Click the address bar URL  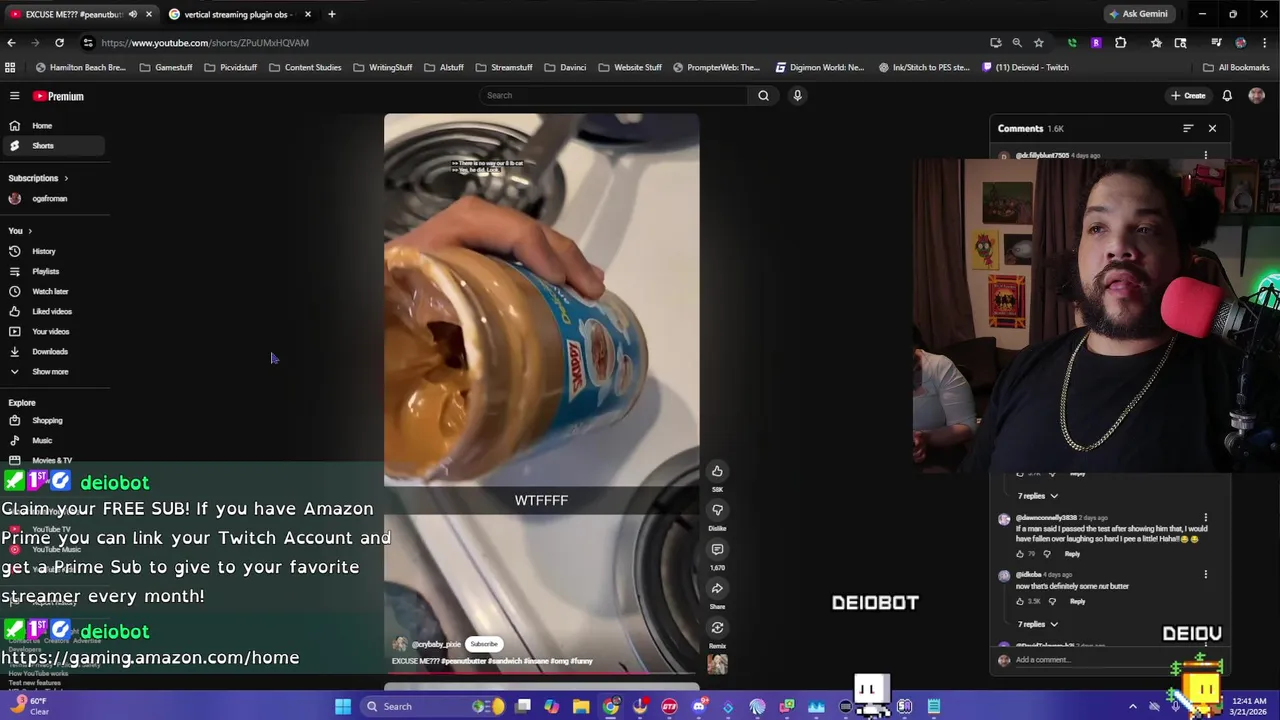pos(205,43)
